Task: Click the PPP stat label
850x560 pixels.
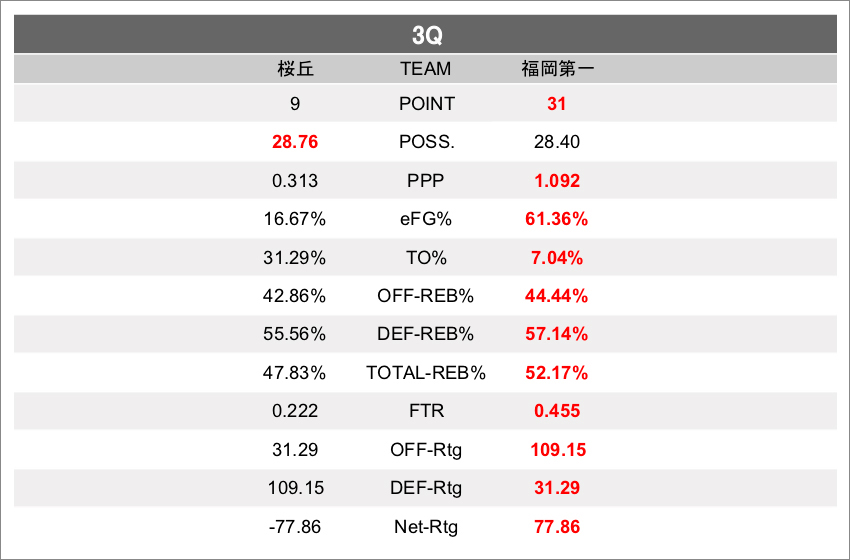Action: pos(426,181)
